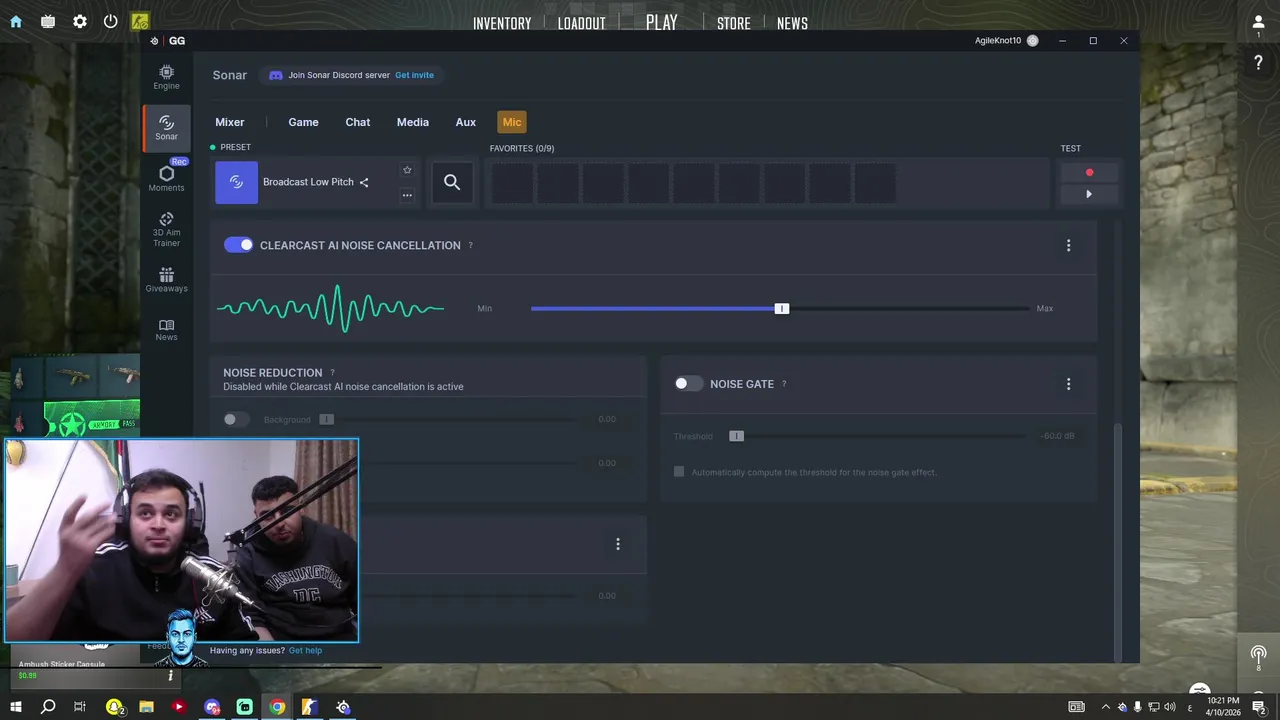
Task: Click the Get help link
Action: (305, 650)
